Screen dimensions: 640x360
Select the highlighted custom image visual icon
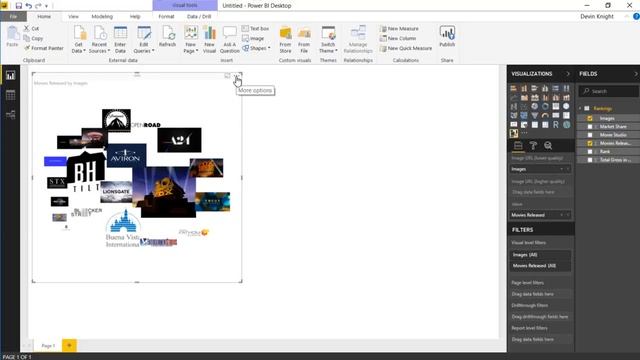(x=514, y=133)
